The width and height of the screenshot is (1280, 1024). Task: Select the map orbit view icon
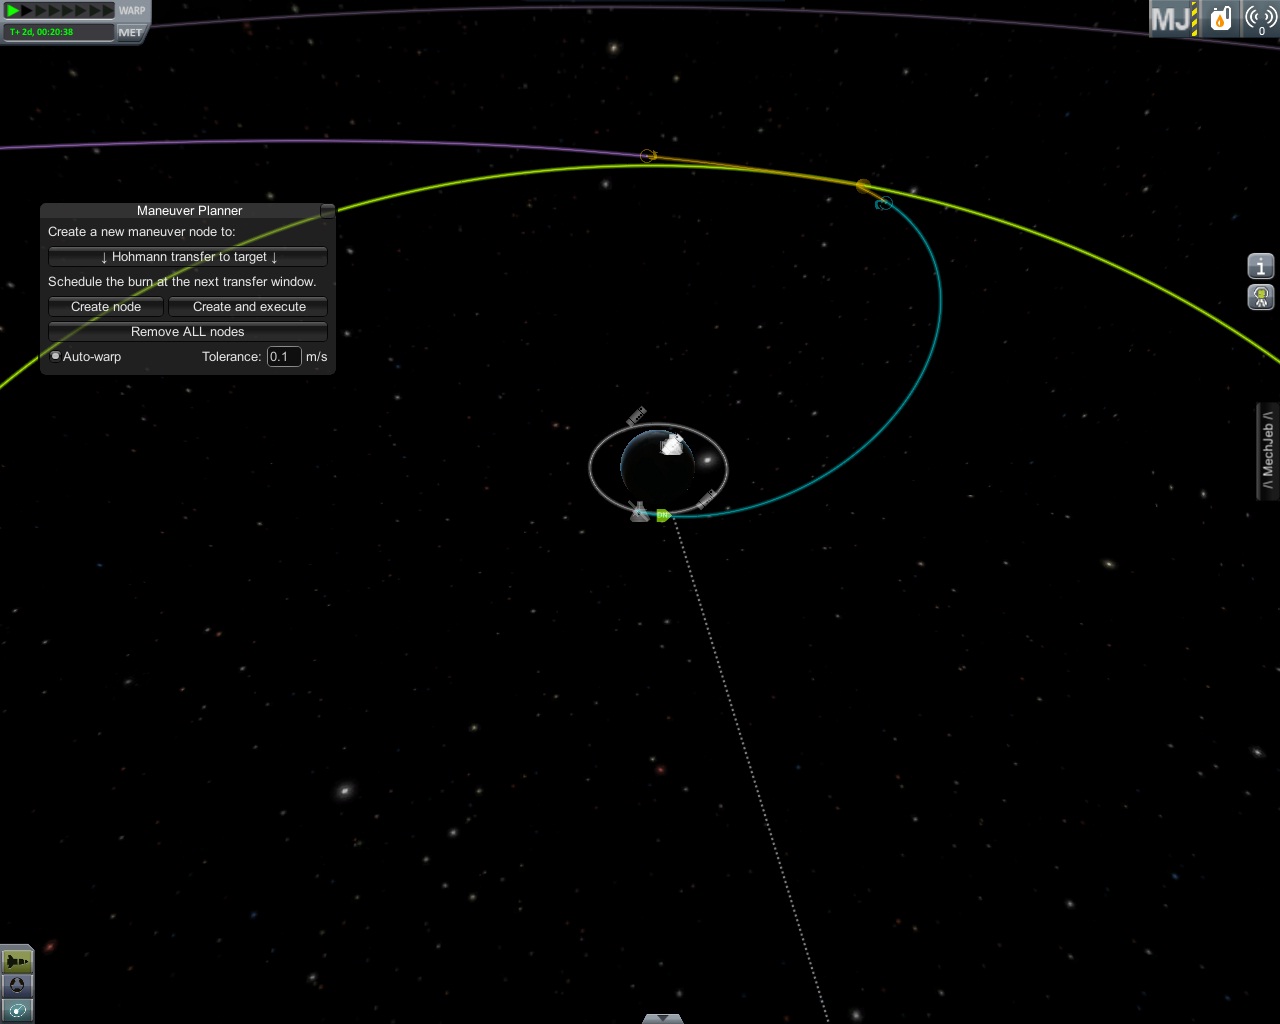pos(17,1010)
